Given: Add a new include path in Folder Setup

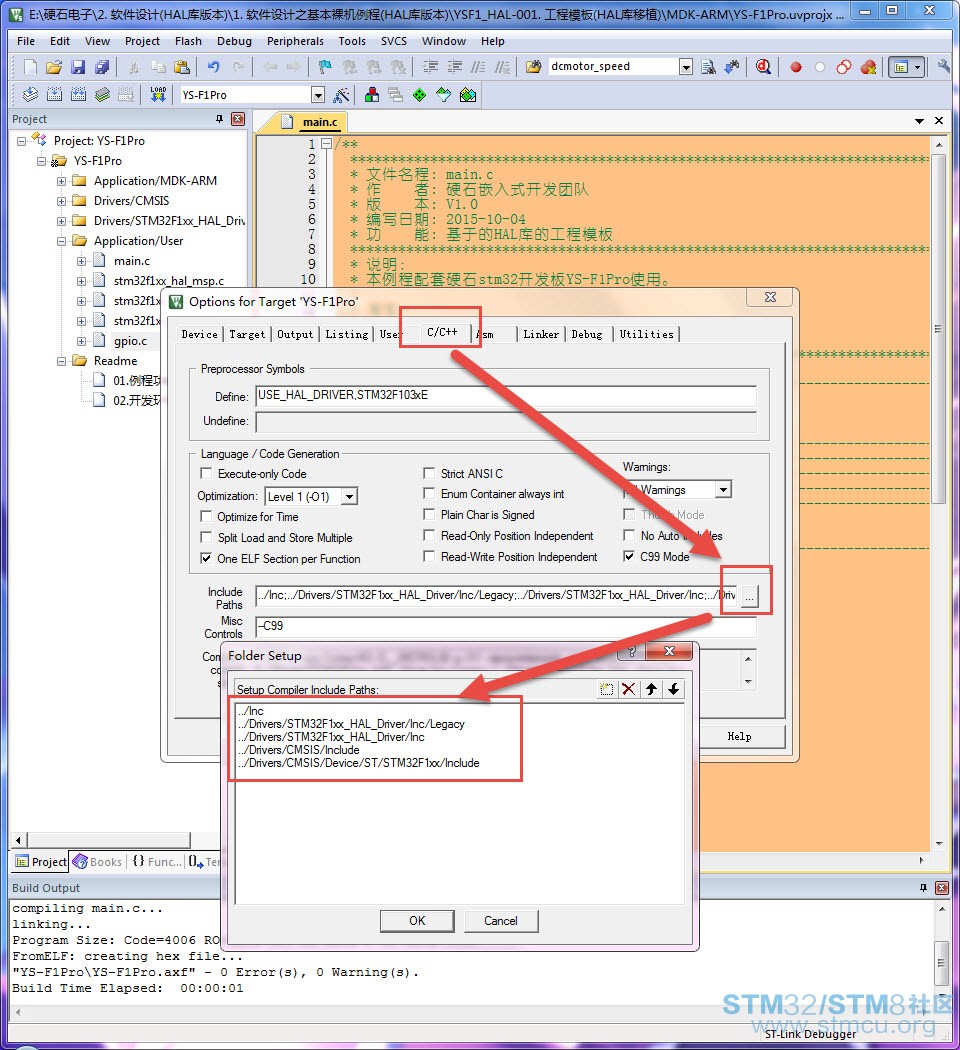Looking at the screenshot, I should pyautogui.click(x=607, y=689).
